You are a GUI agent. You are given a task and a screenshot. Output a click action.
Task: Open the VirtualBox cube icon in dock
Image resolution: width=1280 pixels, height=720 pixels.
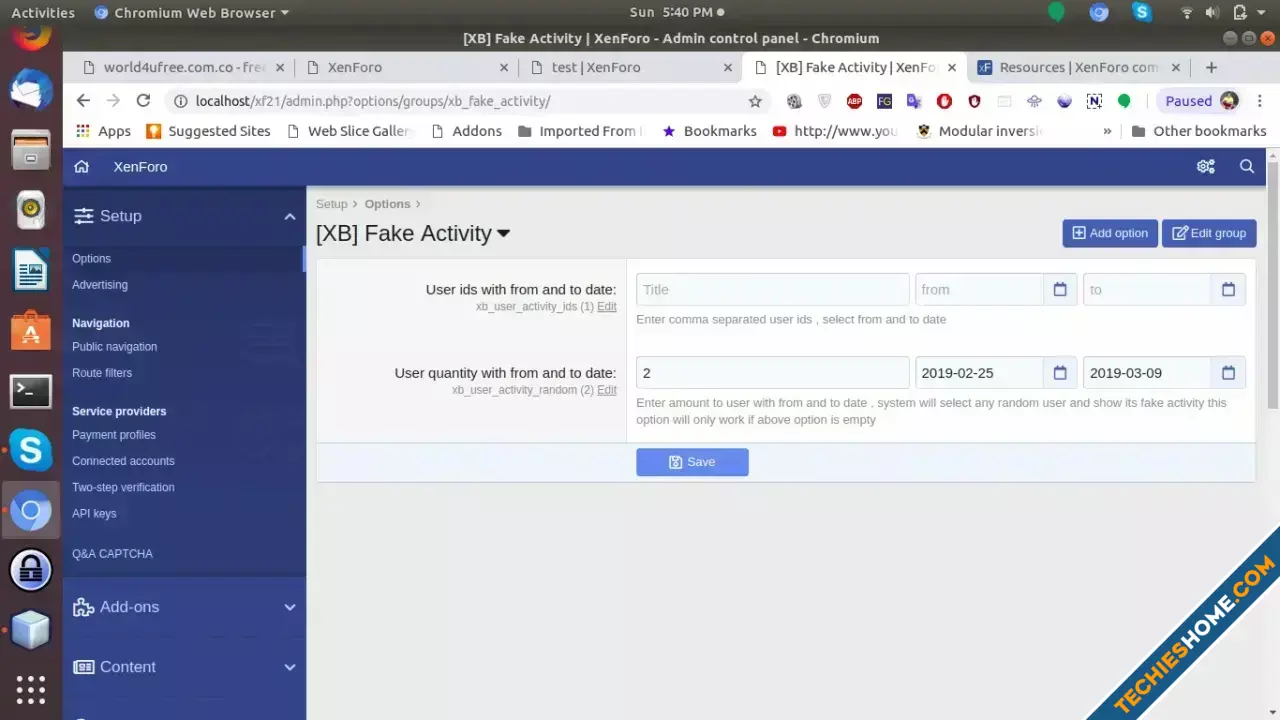click(x=31, y=631)
